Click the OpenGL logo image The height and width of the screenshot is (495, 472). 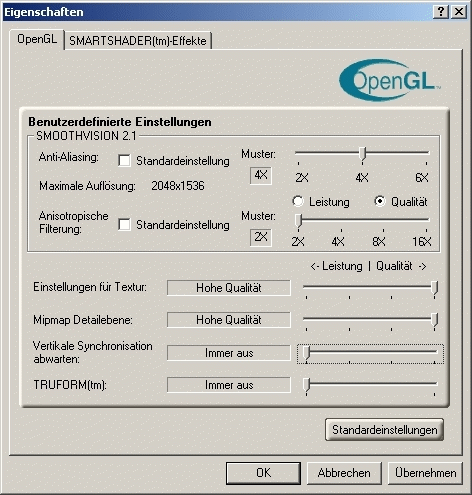[x=390, y=80]
